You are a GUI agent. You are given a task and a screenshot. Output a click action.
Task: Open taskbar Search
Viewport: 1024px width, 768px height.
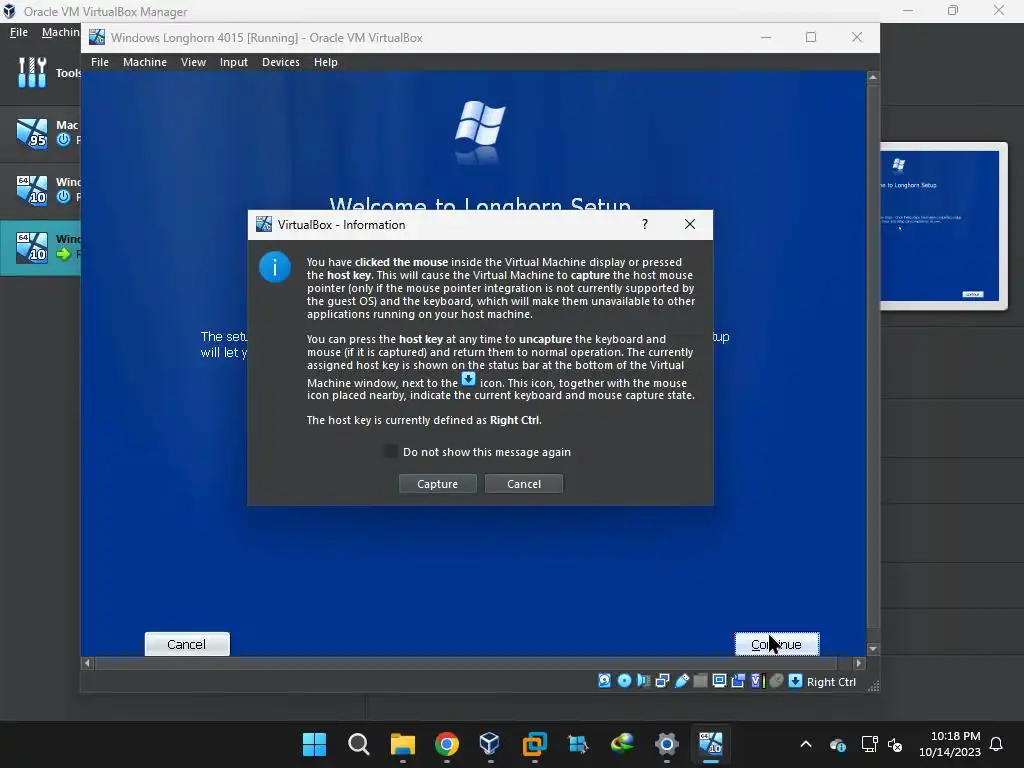click(x=359, y=744)
